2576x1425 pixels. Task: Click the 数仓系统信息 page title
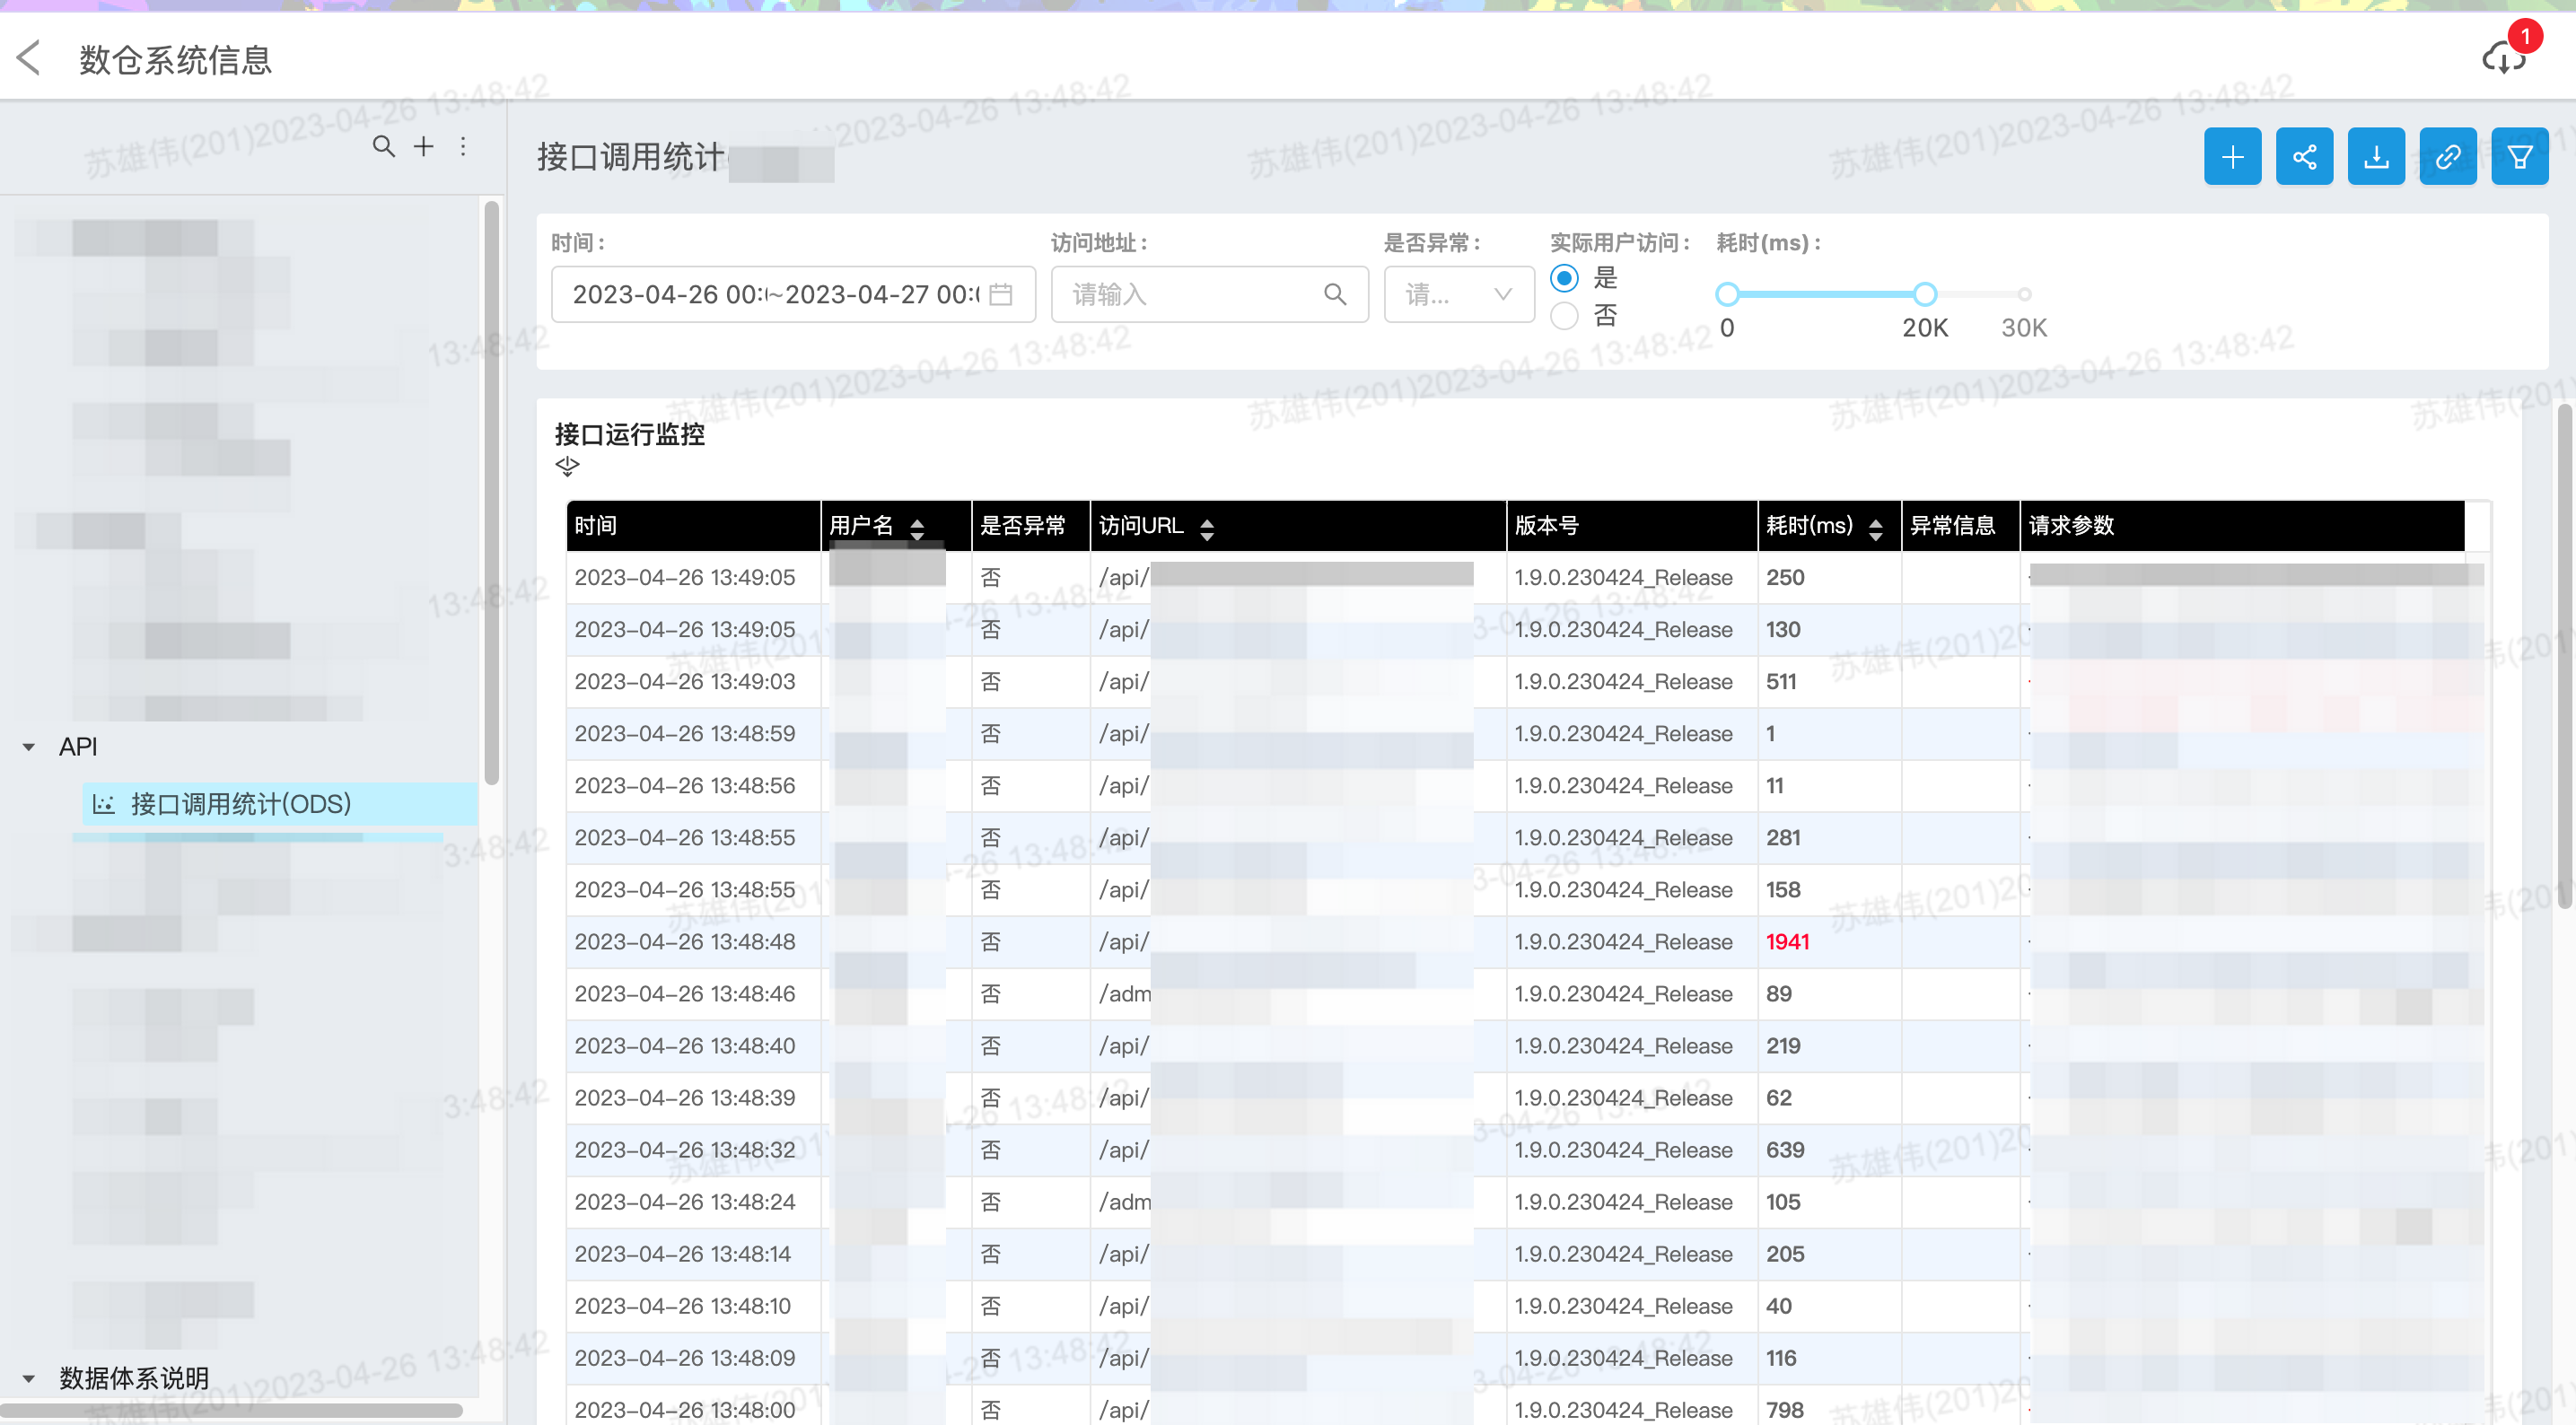176,60
